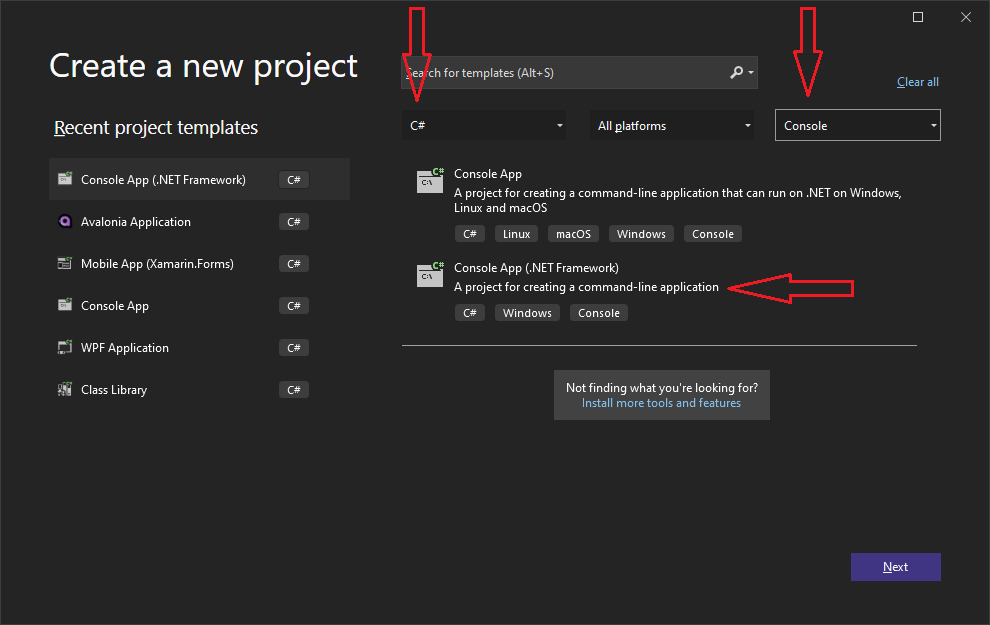This screenshot has height=625, width=990.
Task: Select recent WPF Application template
Action: (x=125, y=348)
